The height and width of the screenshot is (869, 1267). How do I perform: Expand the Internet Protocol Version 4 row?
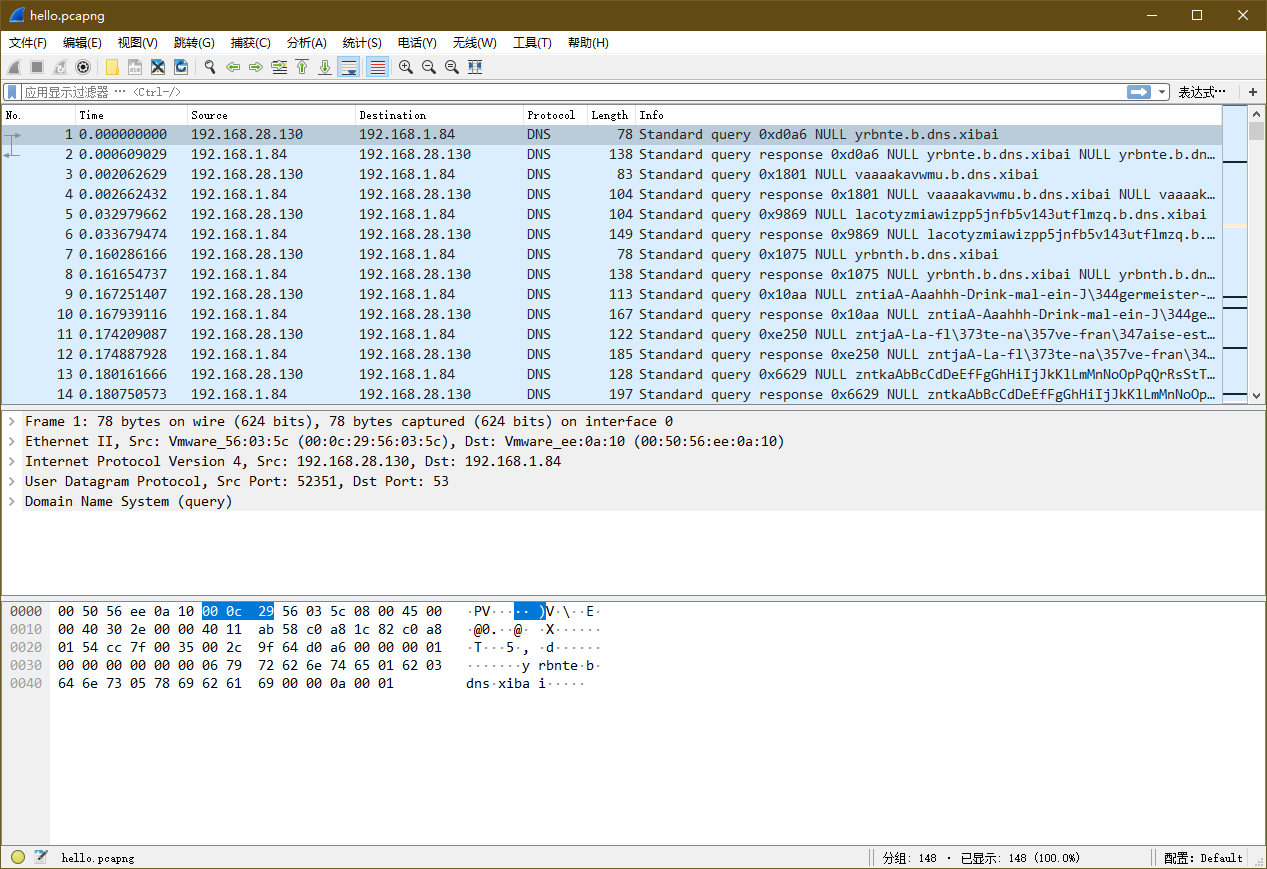(12, 461)
